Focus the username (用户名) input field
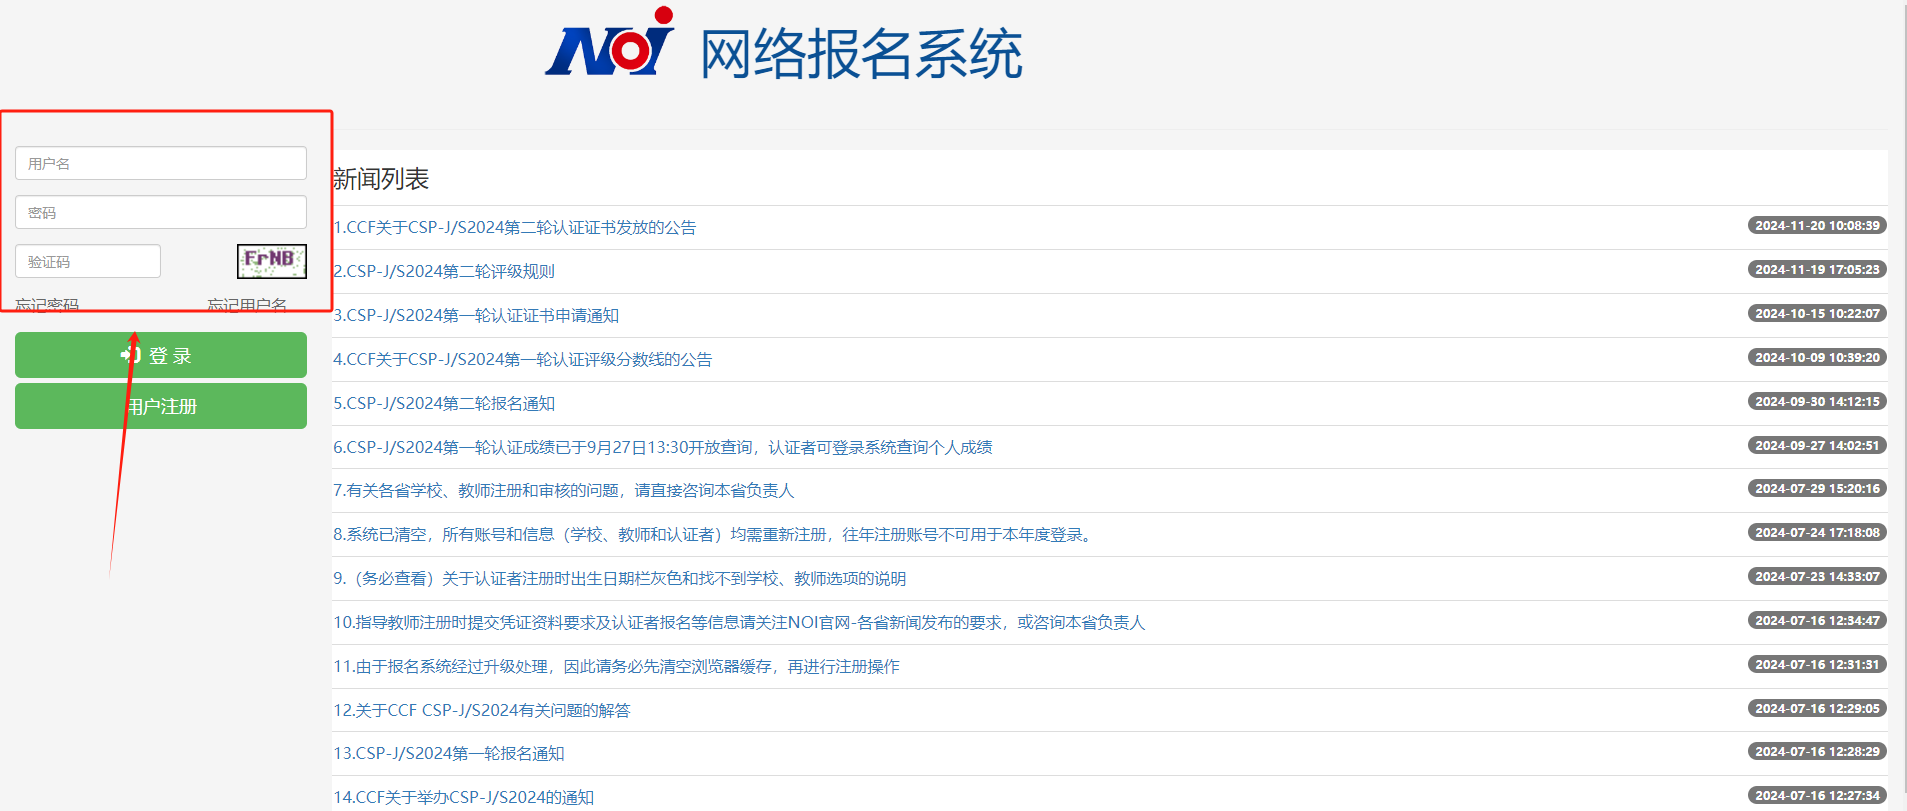This screenshot has width=1907, height=811. click(x=160, y=163)
